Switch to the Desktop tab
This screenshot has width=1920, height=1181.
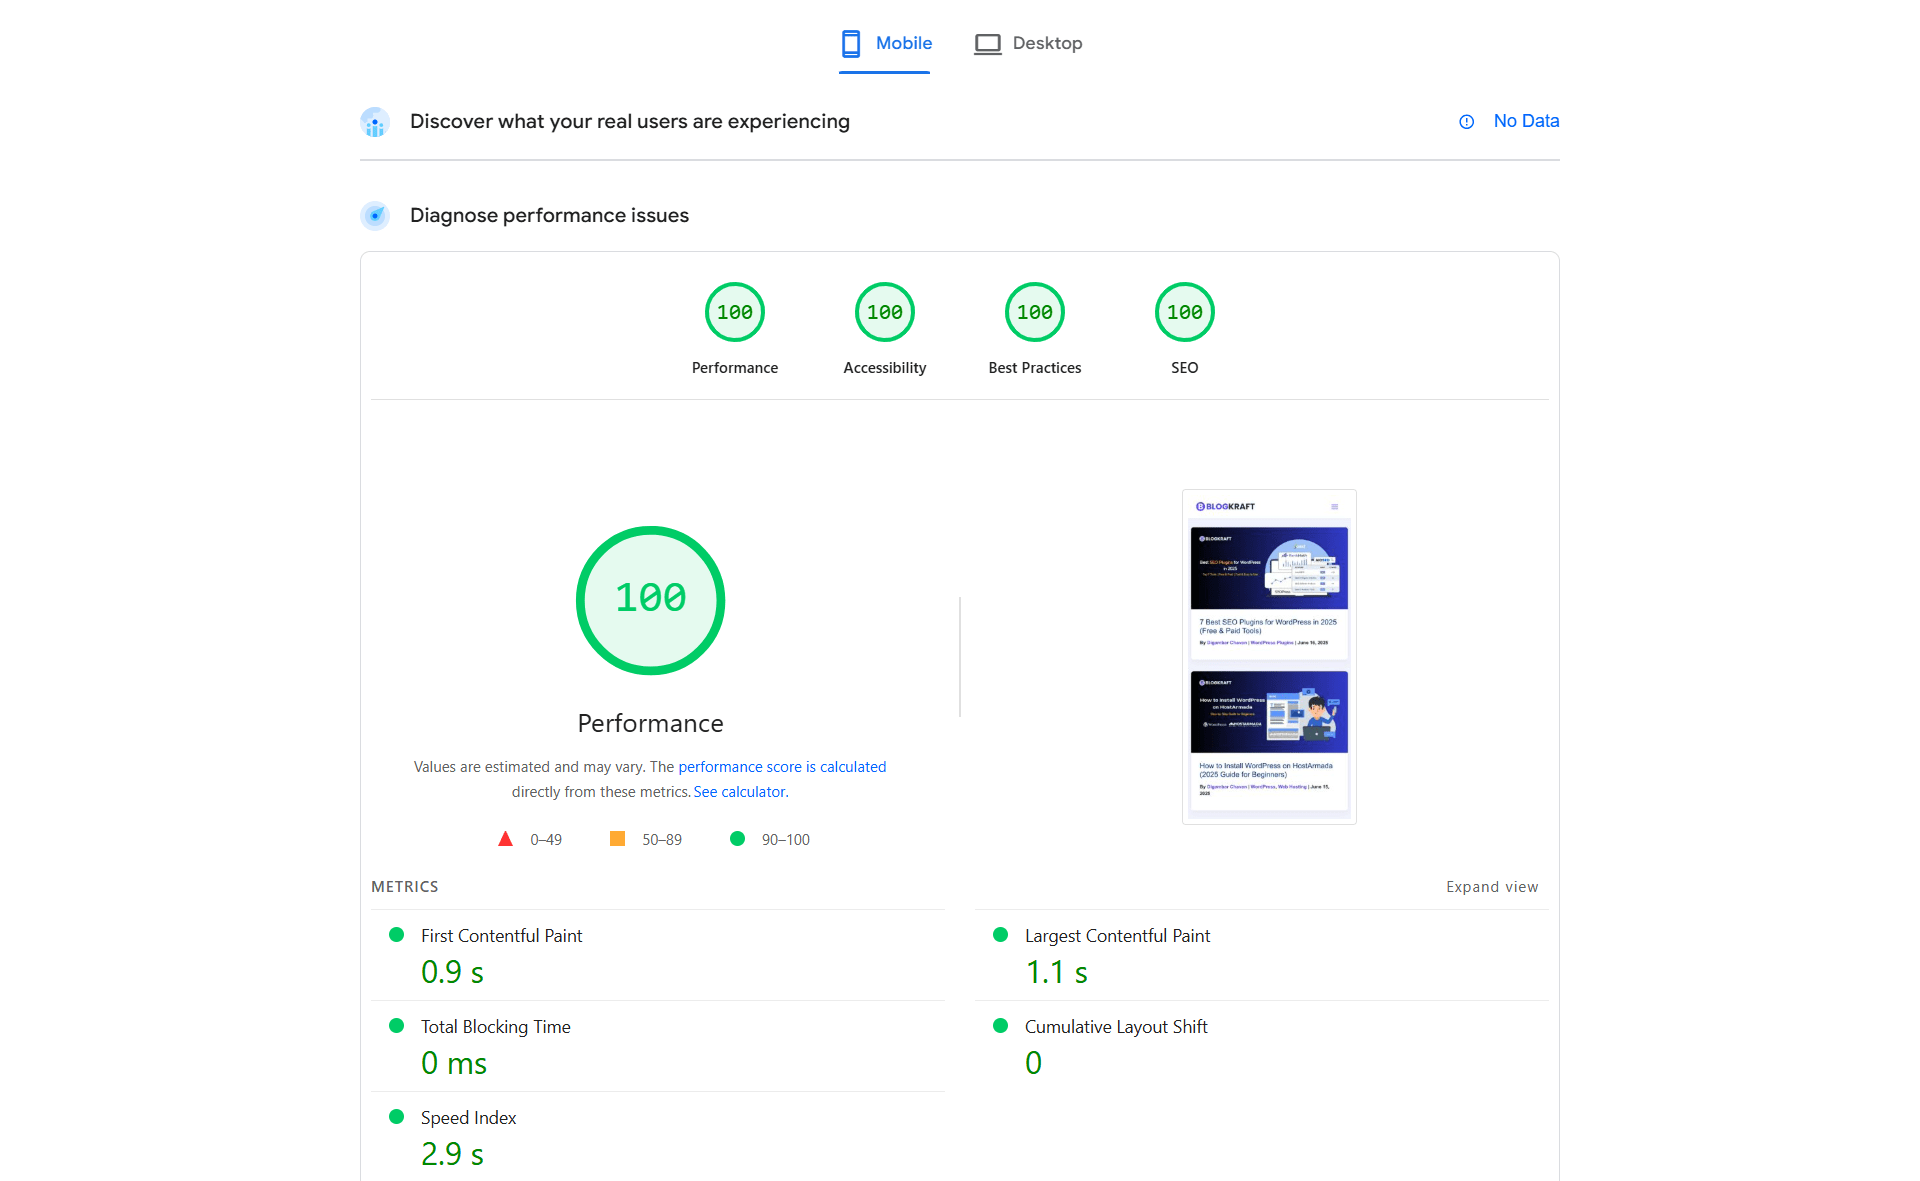1028,43
